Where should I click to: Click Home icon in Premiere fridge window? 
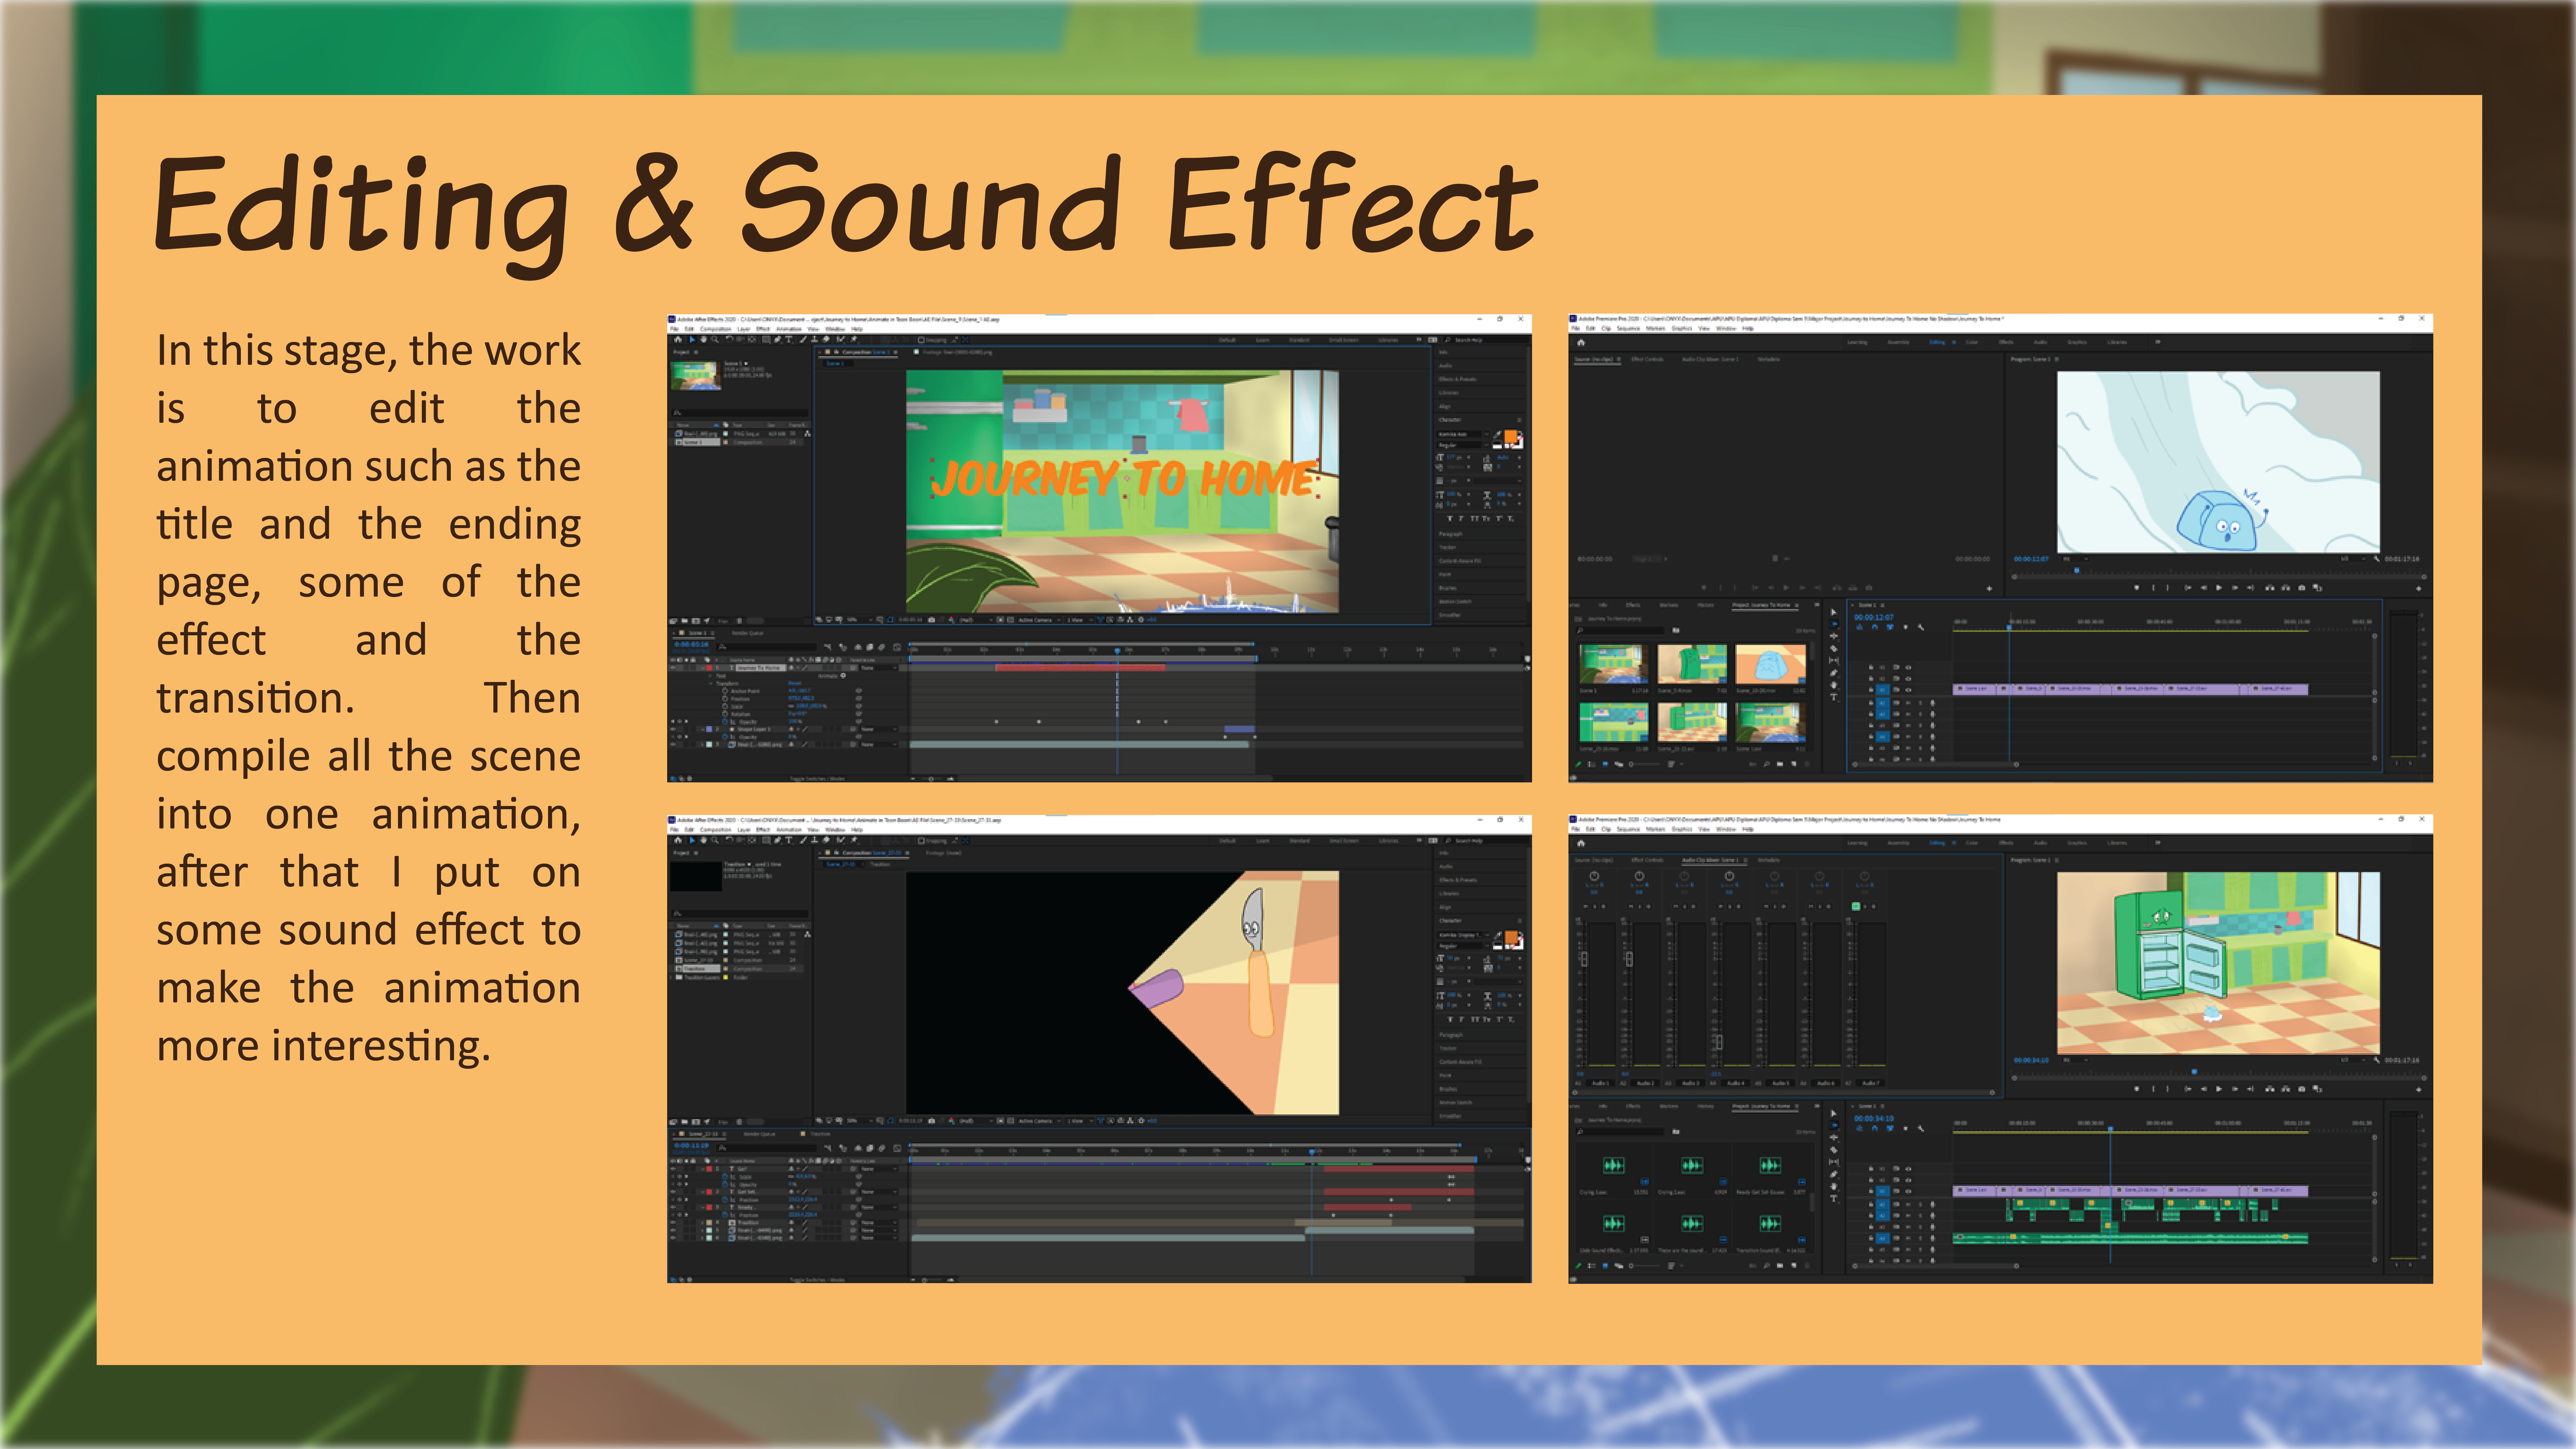1581,843
